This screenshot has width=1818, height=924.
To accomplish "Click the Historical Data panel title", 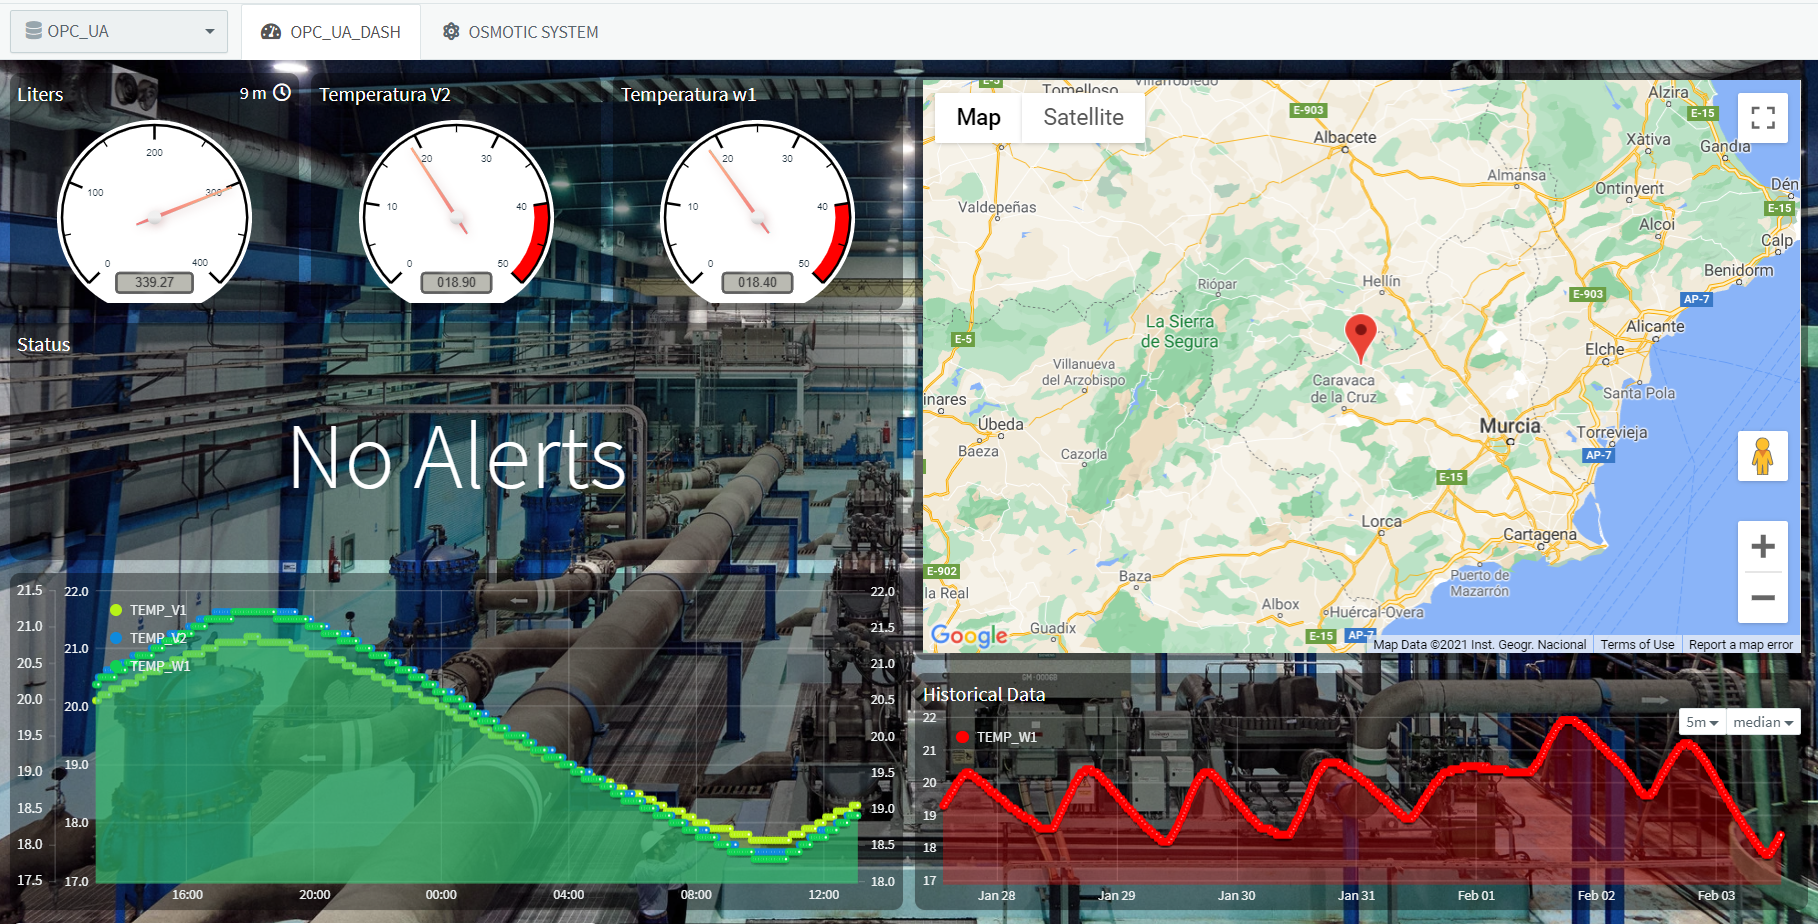I will pyautogui.click(x=983, y=694).
